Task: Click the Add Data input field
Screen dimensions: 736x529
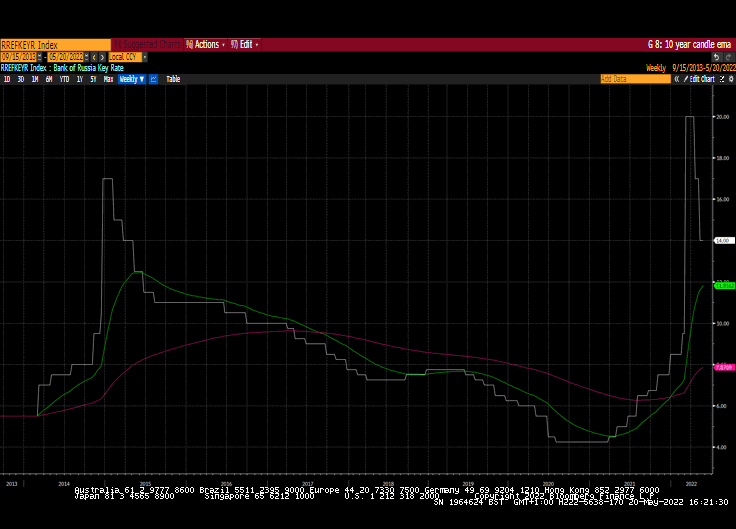Action: coord(628,78)
